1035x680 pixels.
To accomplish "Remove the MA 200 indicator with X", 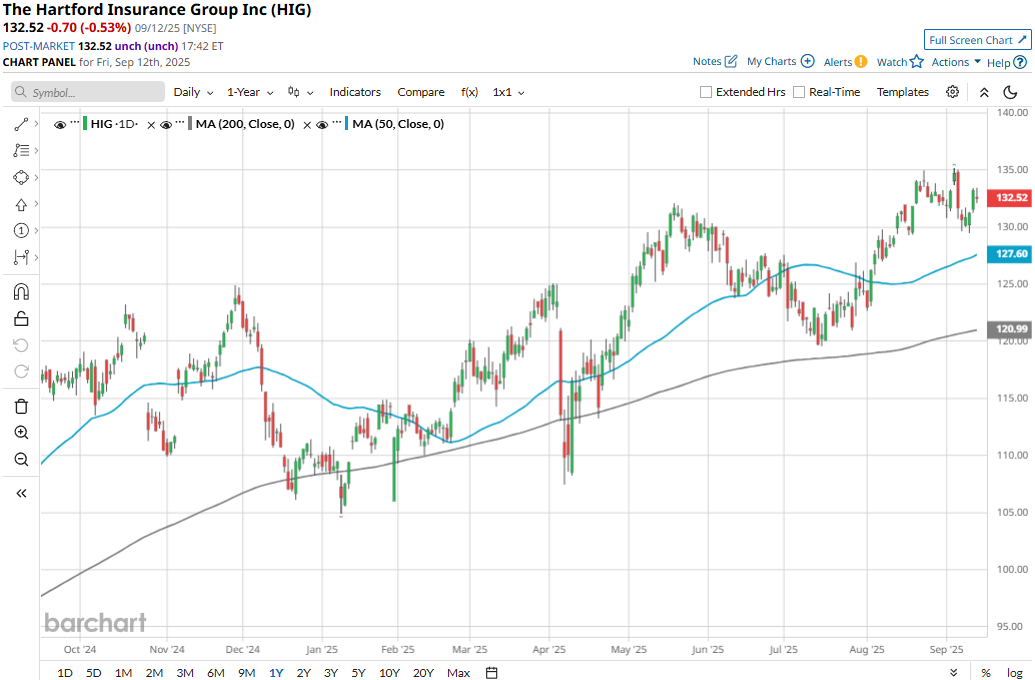I will click(x=307, y=125).
